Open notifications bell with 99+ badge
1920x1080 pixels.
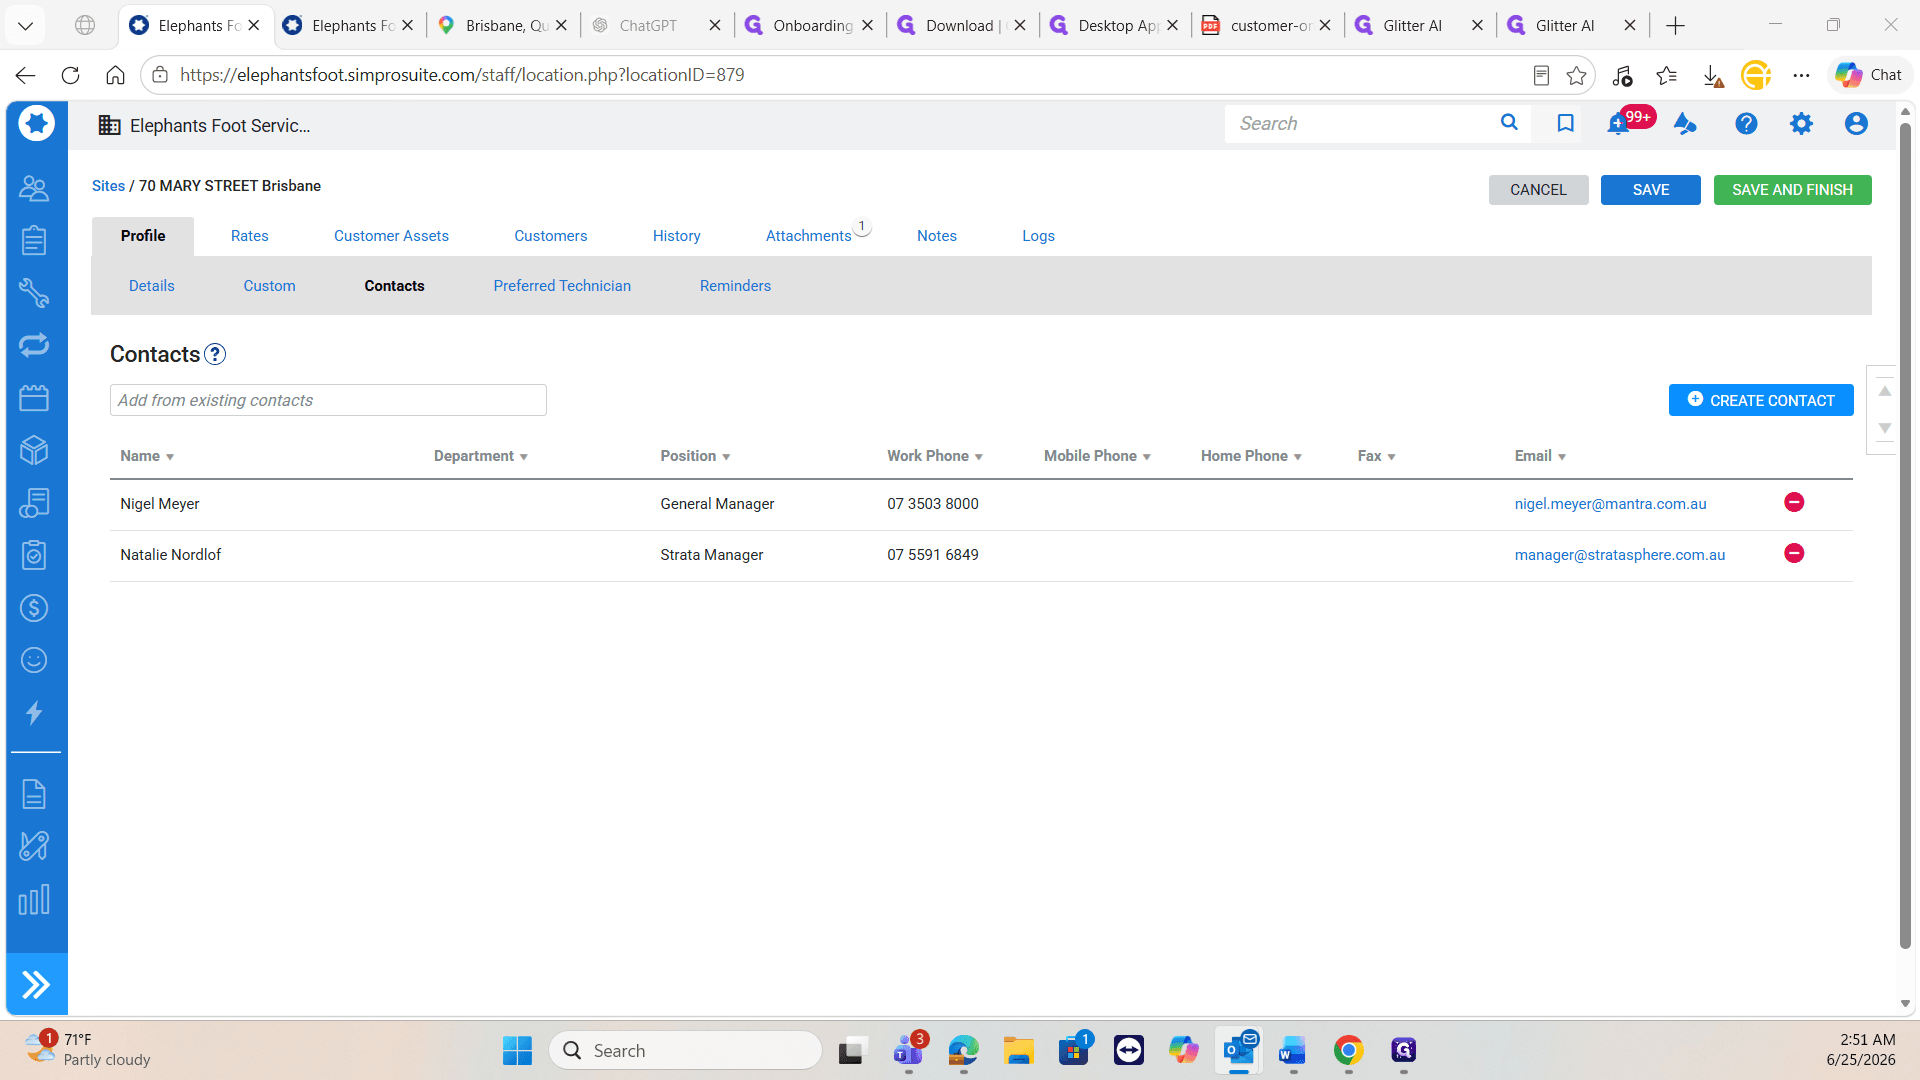point(1618,124)
